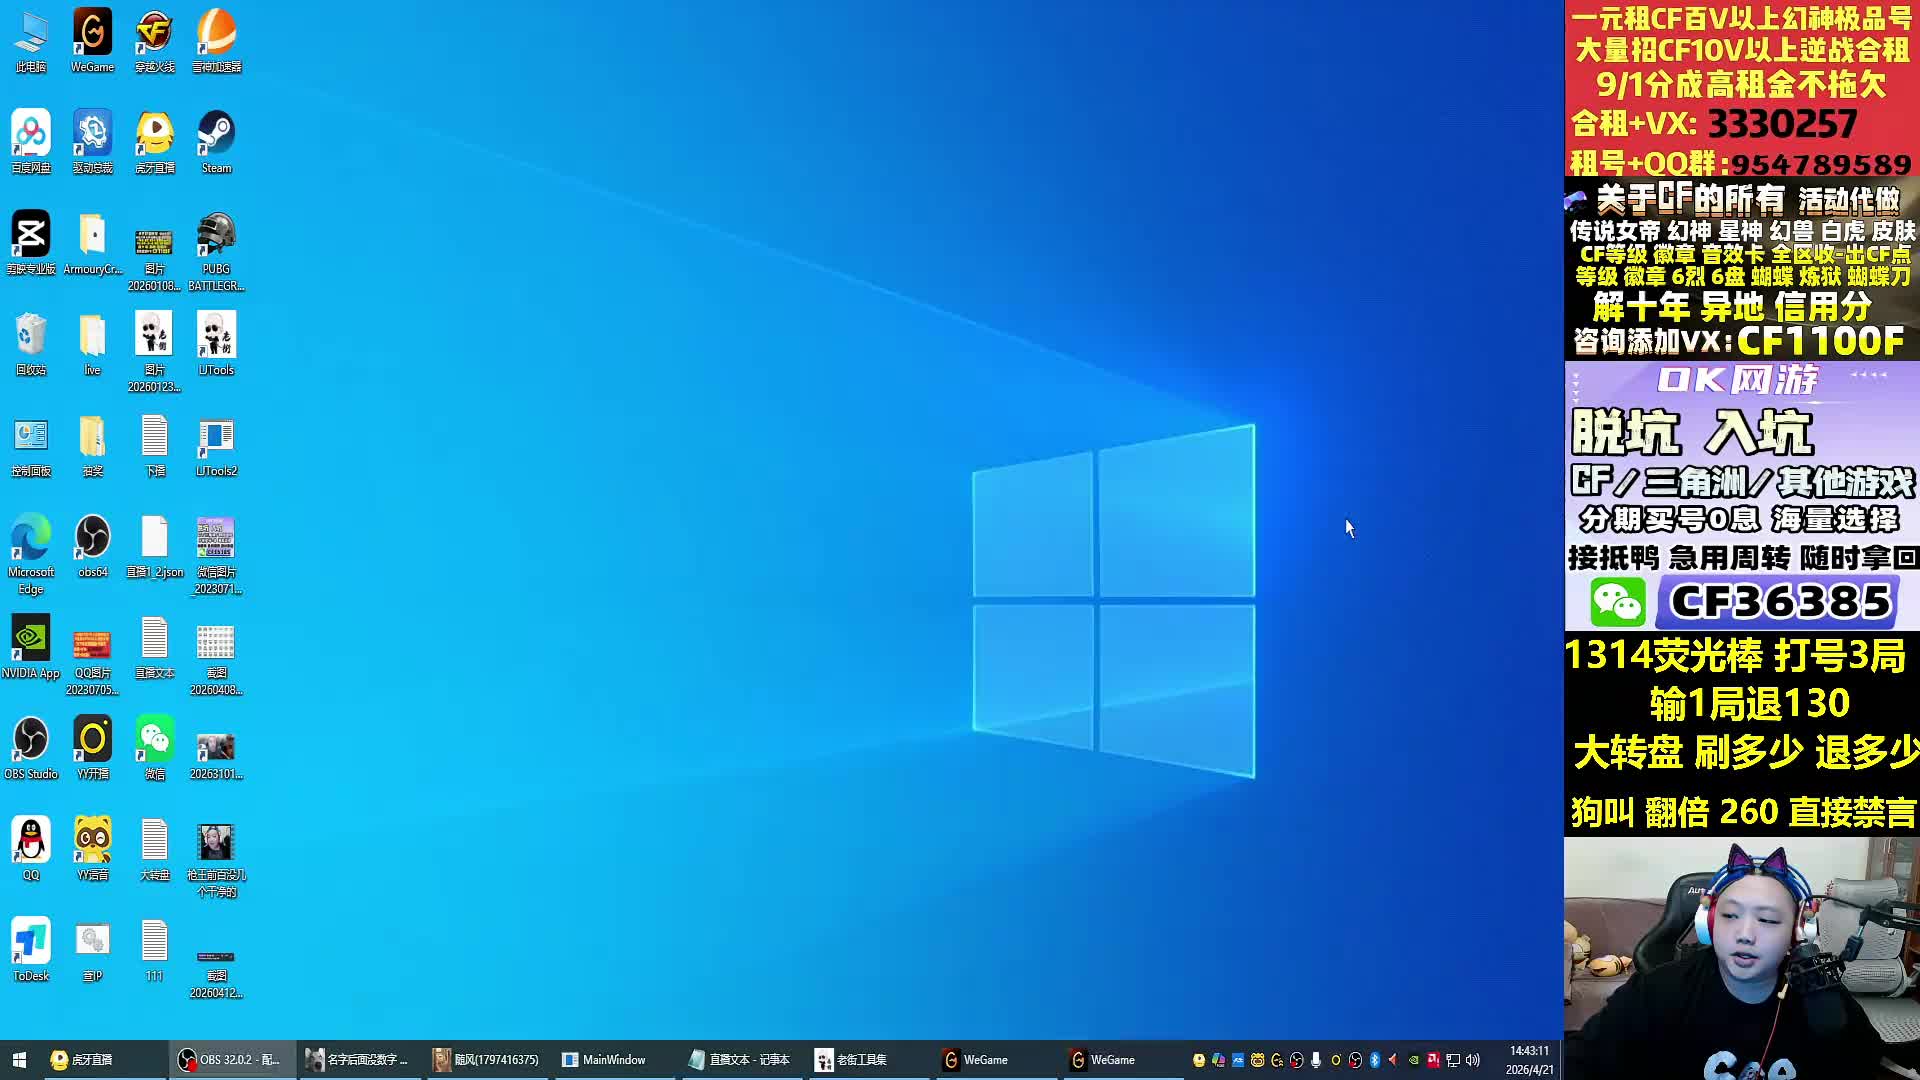Open the WeGame desktop shortcut

92,34
